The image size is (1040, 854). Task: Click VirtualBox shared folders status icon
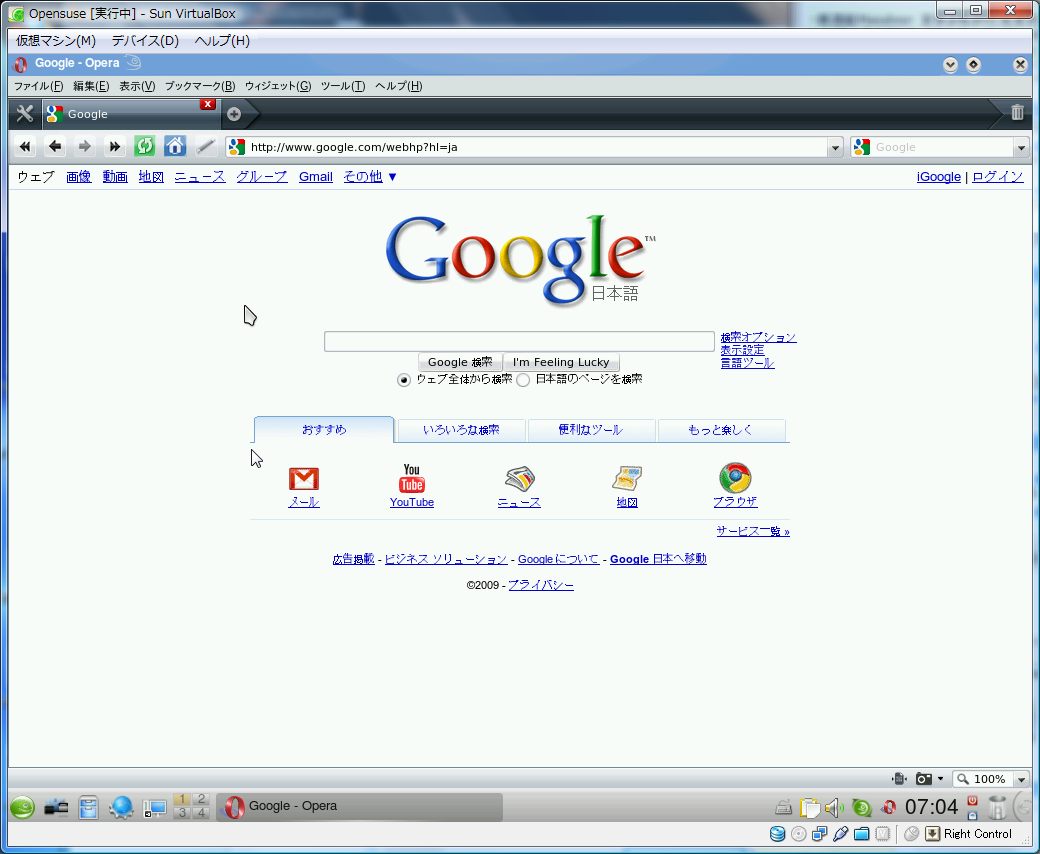pos(862,834)
